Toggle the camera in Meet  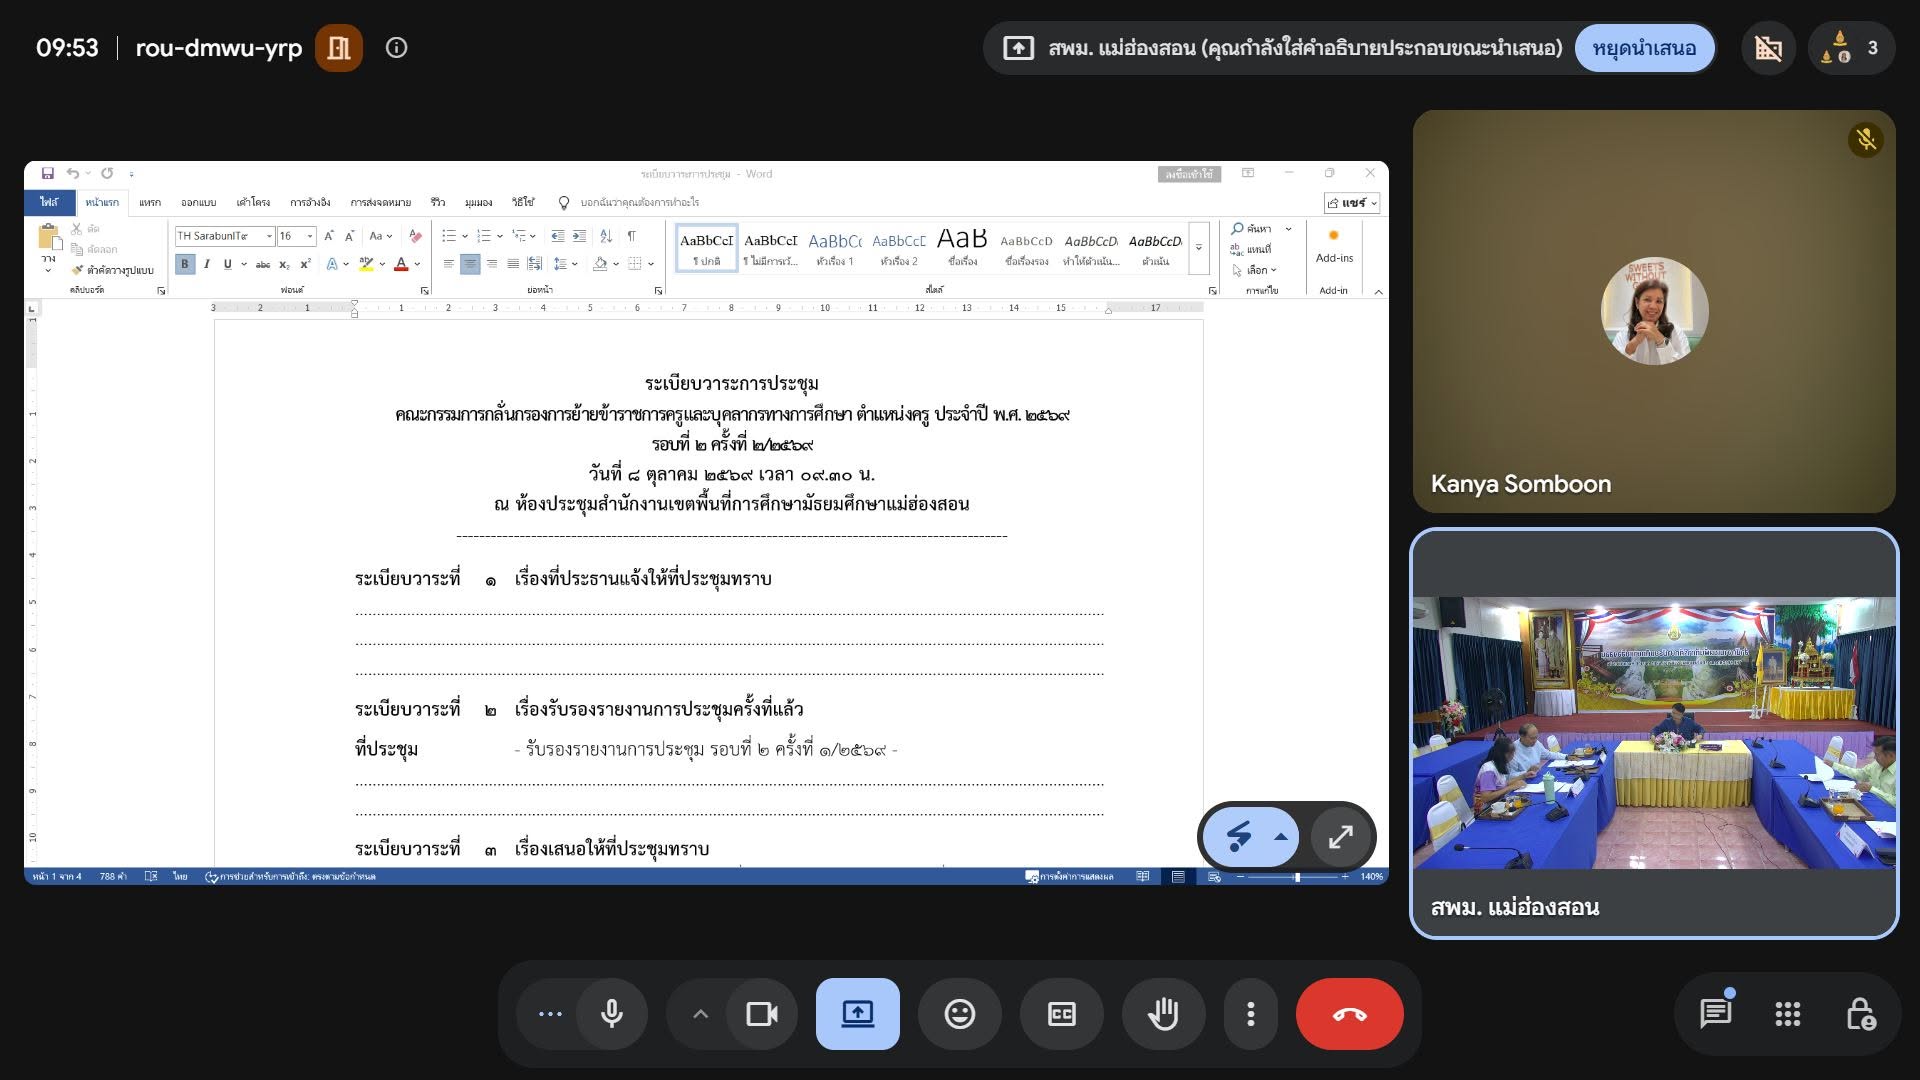click(x=762, y=1014)
